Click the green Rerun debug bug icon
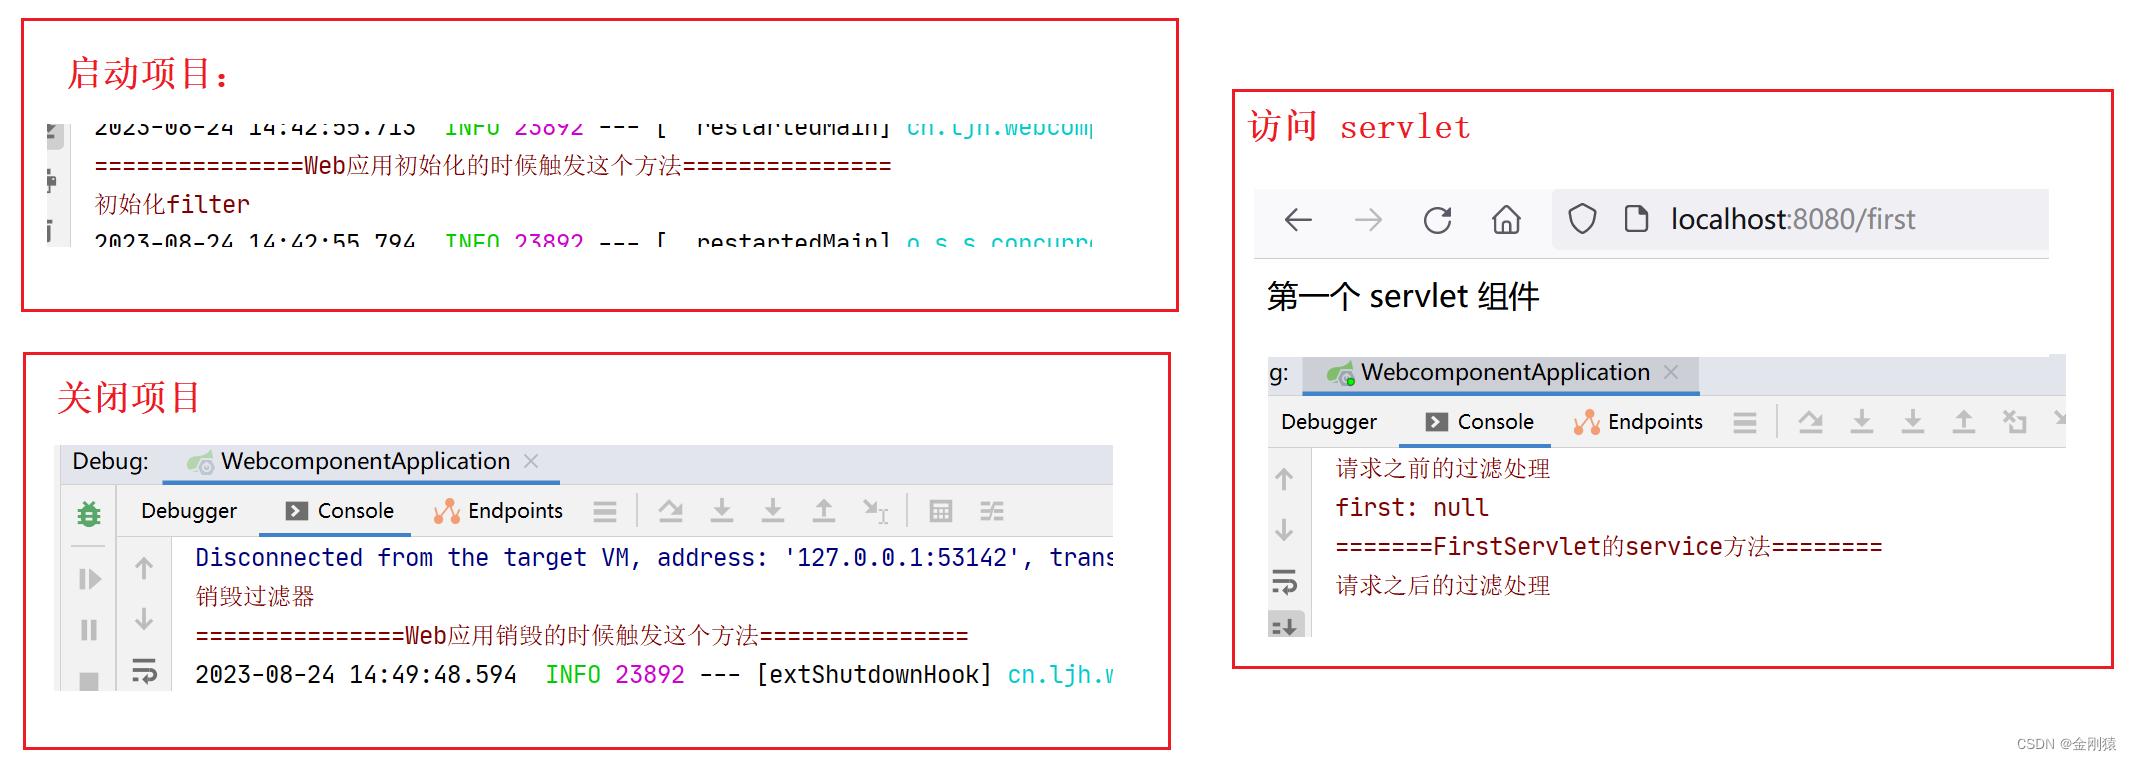 (x=89, y=514)
